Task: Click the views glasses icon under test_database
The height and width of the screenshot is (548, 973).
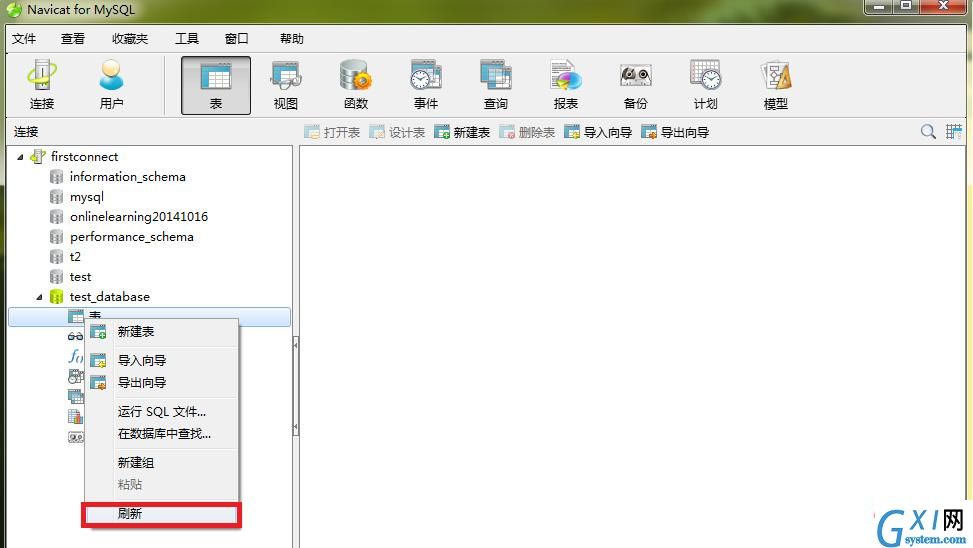Action: 75,336
